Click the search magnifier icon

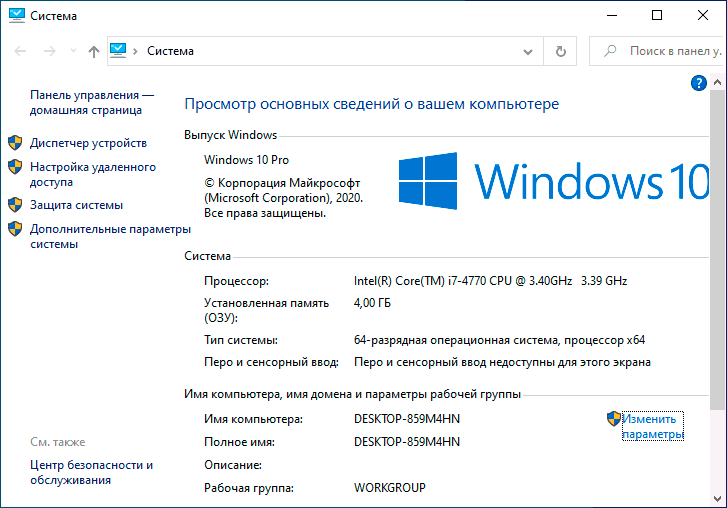(610, 51)
